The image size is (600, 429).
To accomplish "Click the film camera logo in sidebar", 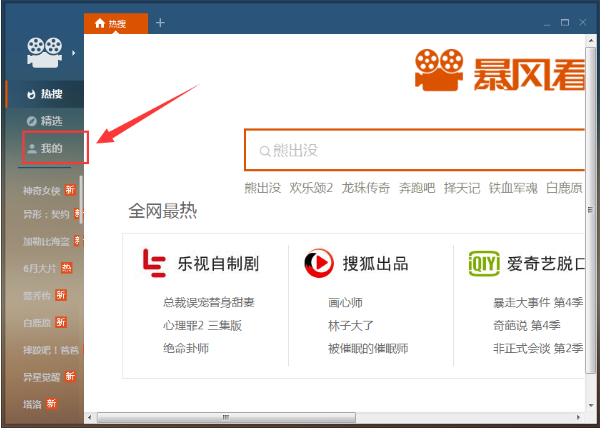I will click(44, 52).
